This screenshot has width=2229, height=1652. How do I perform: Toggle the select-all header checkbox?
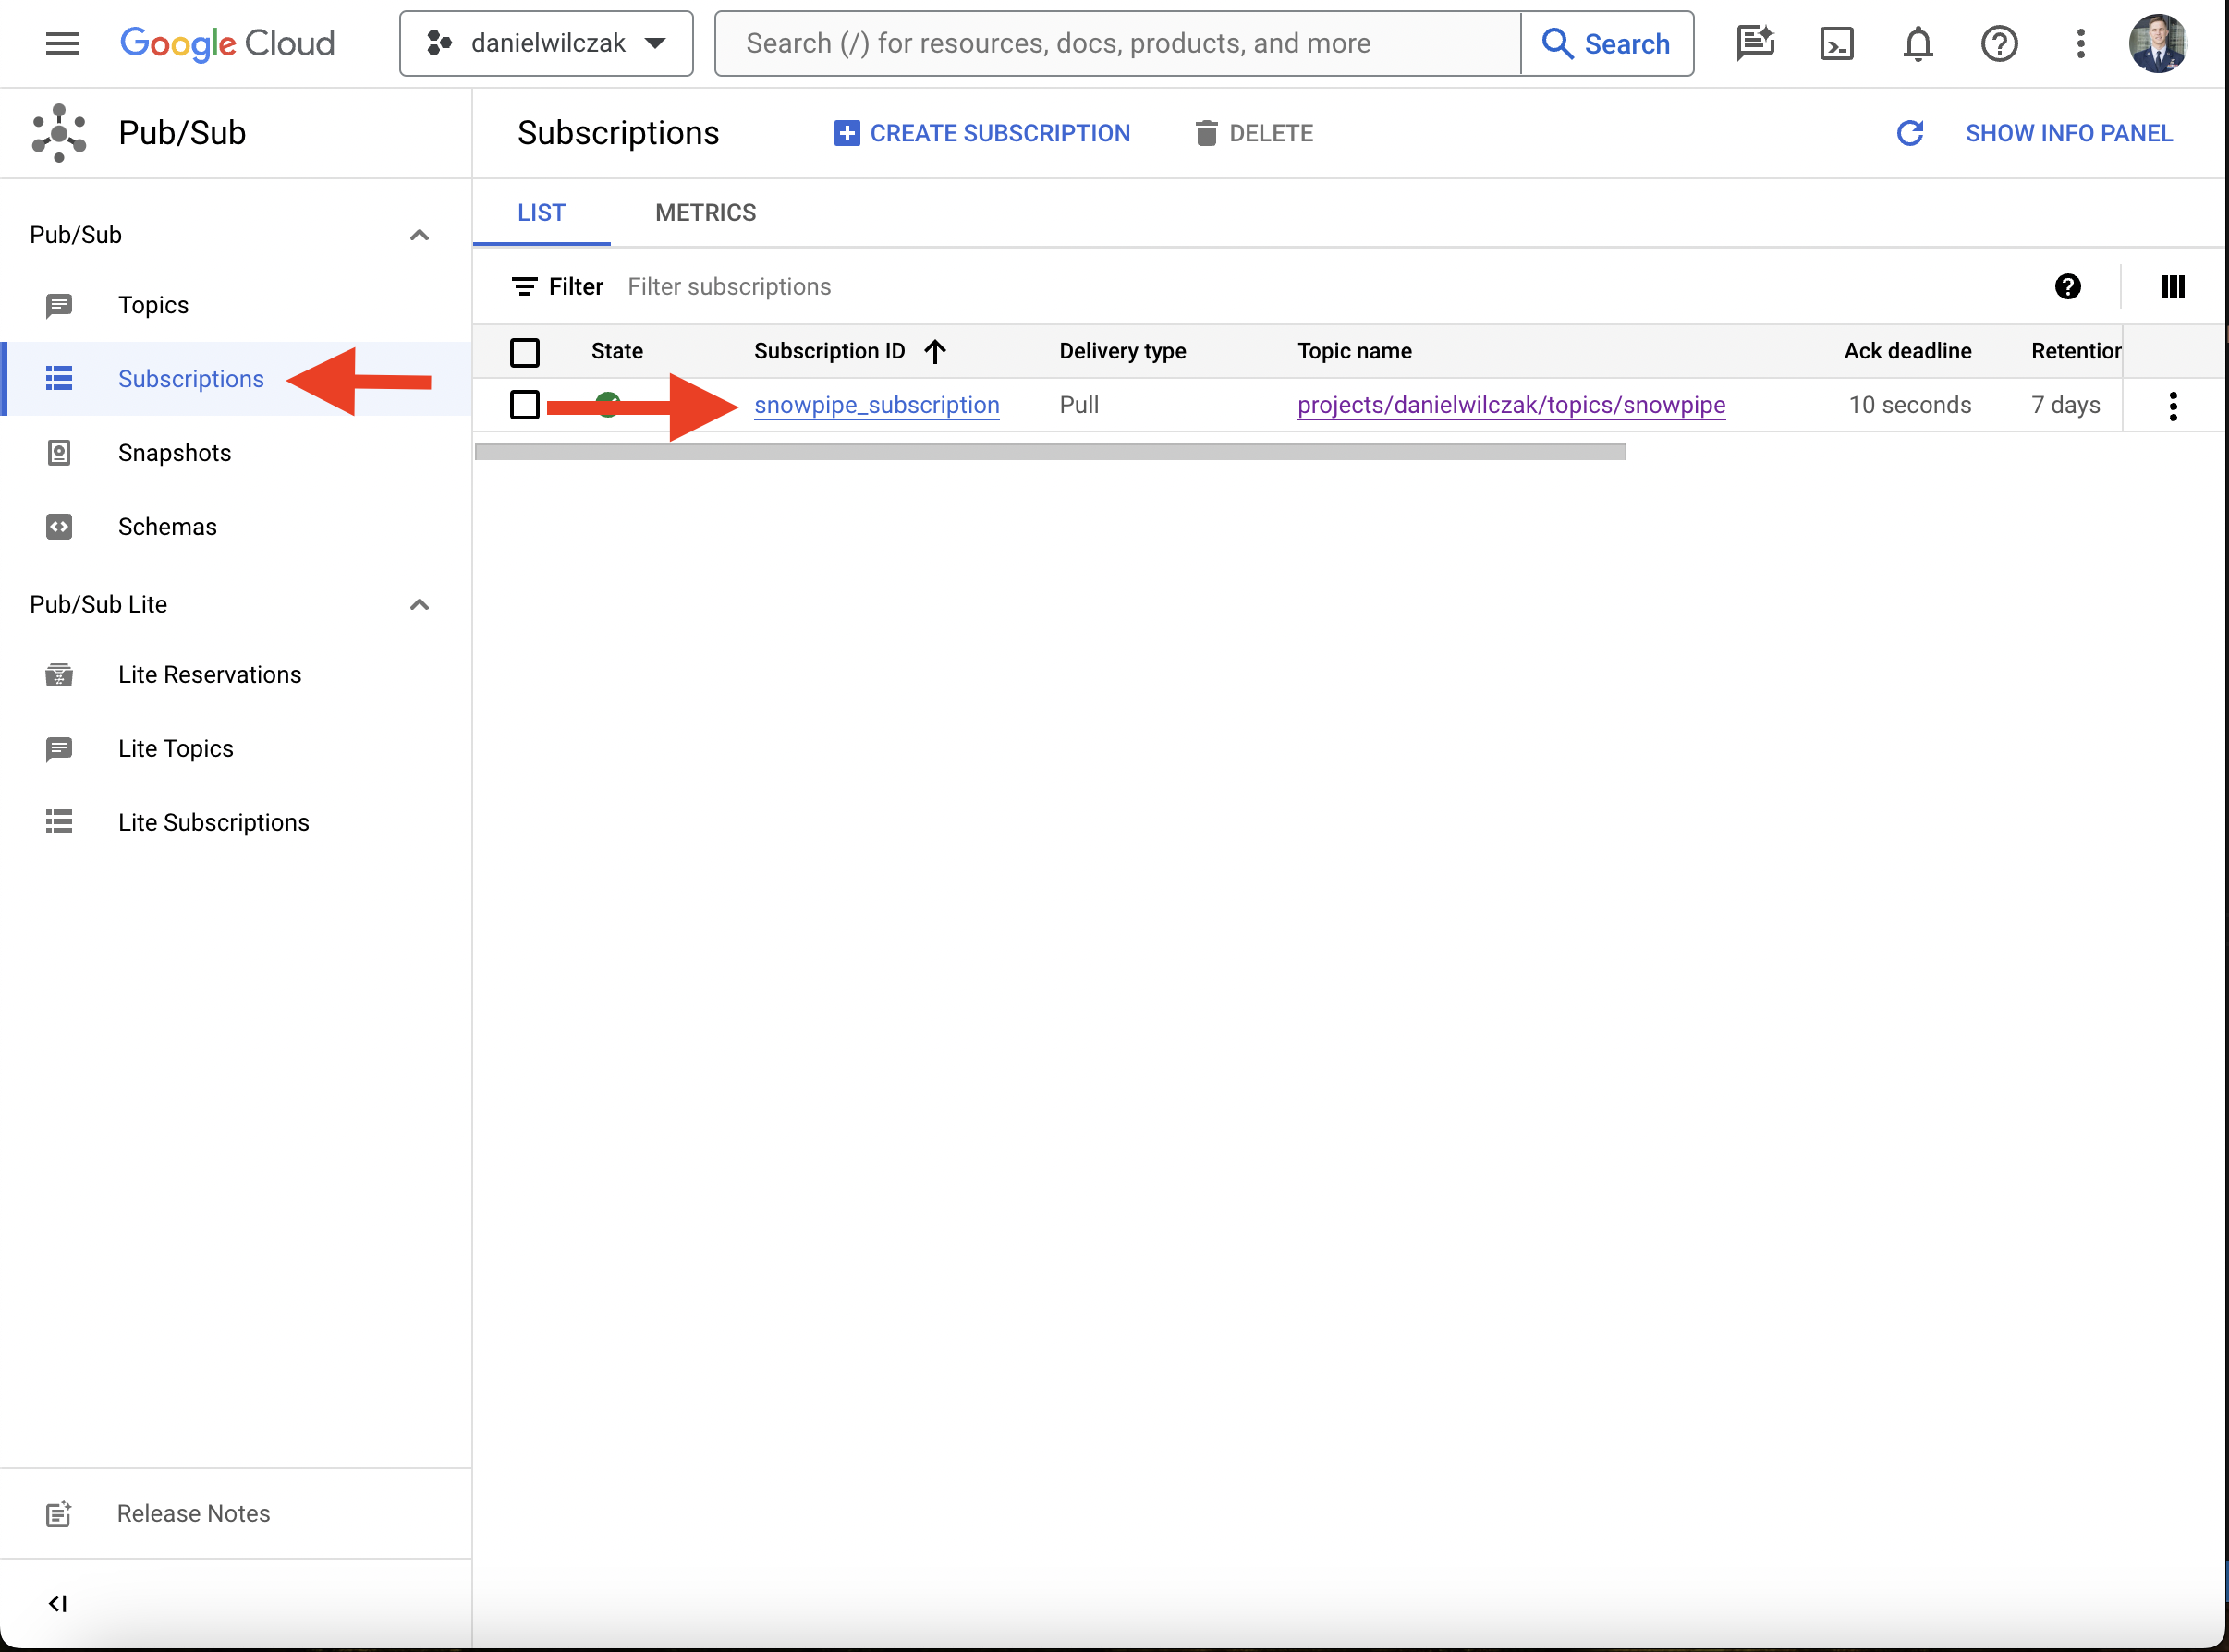coord(525,352)
